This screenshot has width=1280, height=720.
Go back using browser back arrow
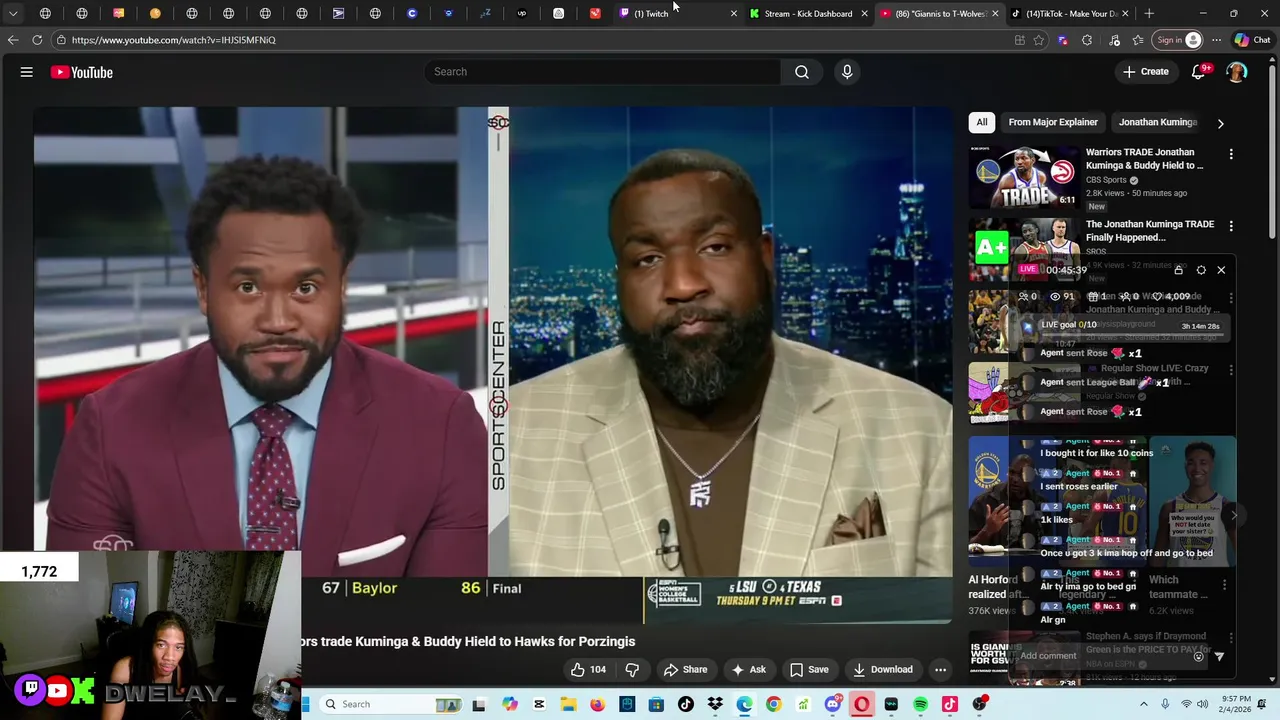tap(12, 40)
